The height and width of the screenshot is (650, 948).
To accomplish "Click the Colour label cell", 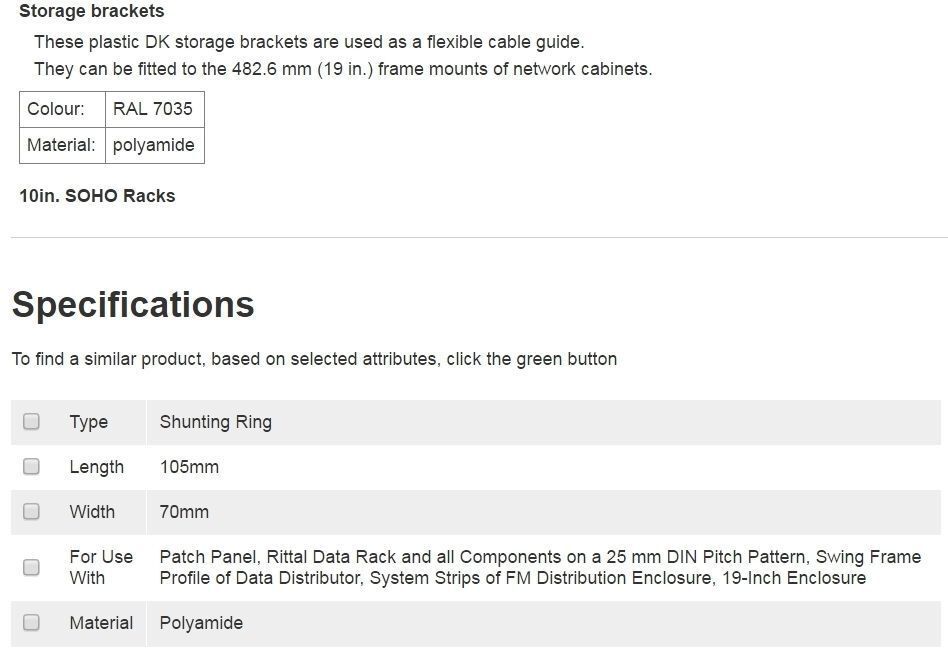I will click(x=56, y=109).
